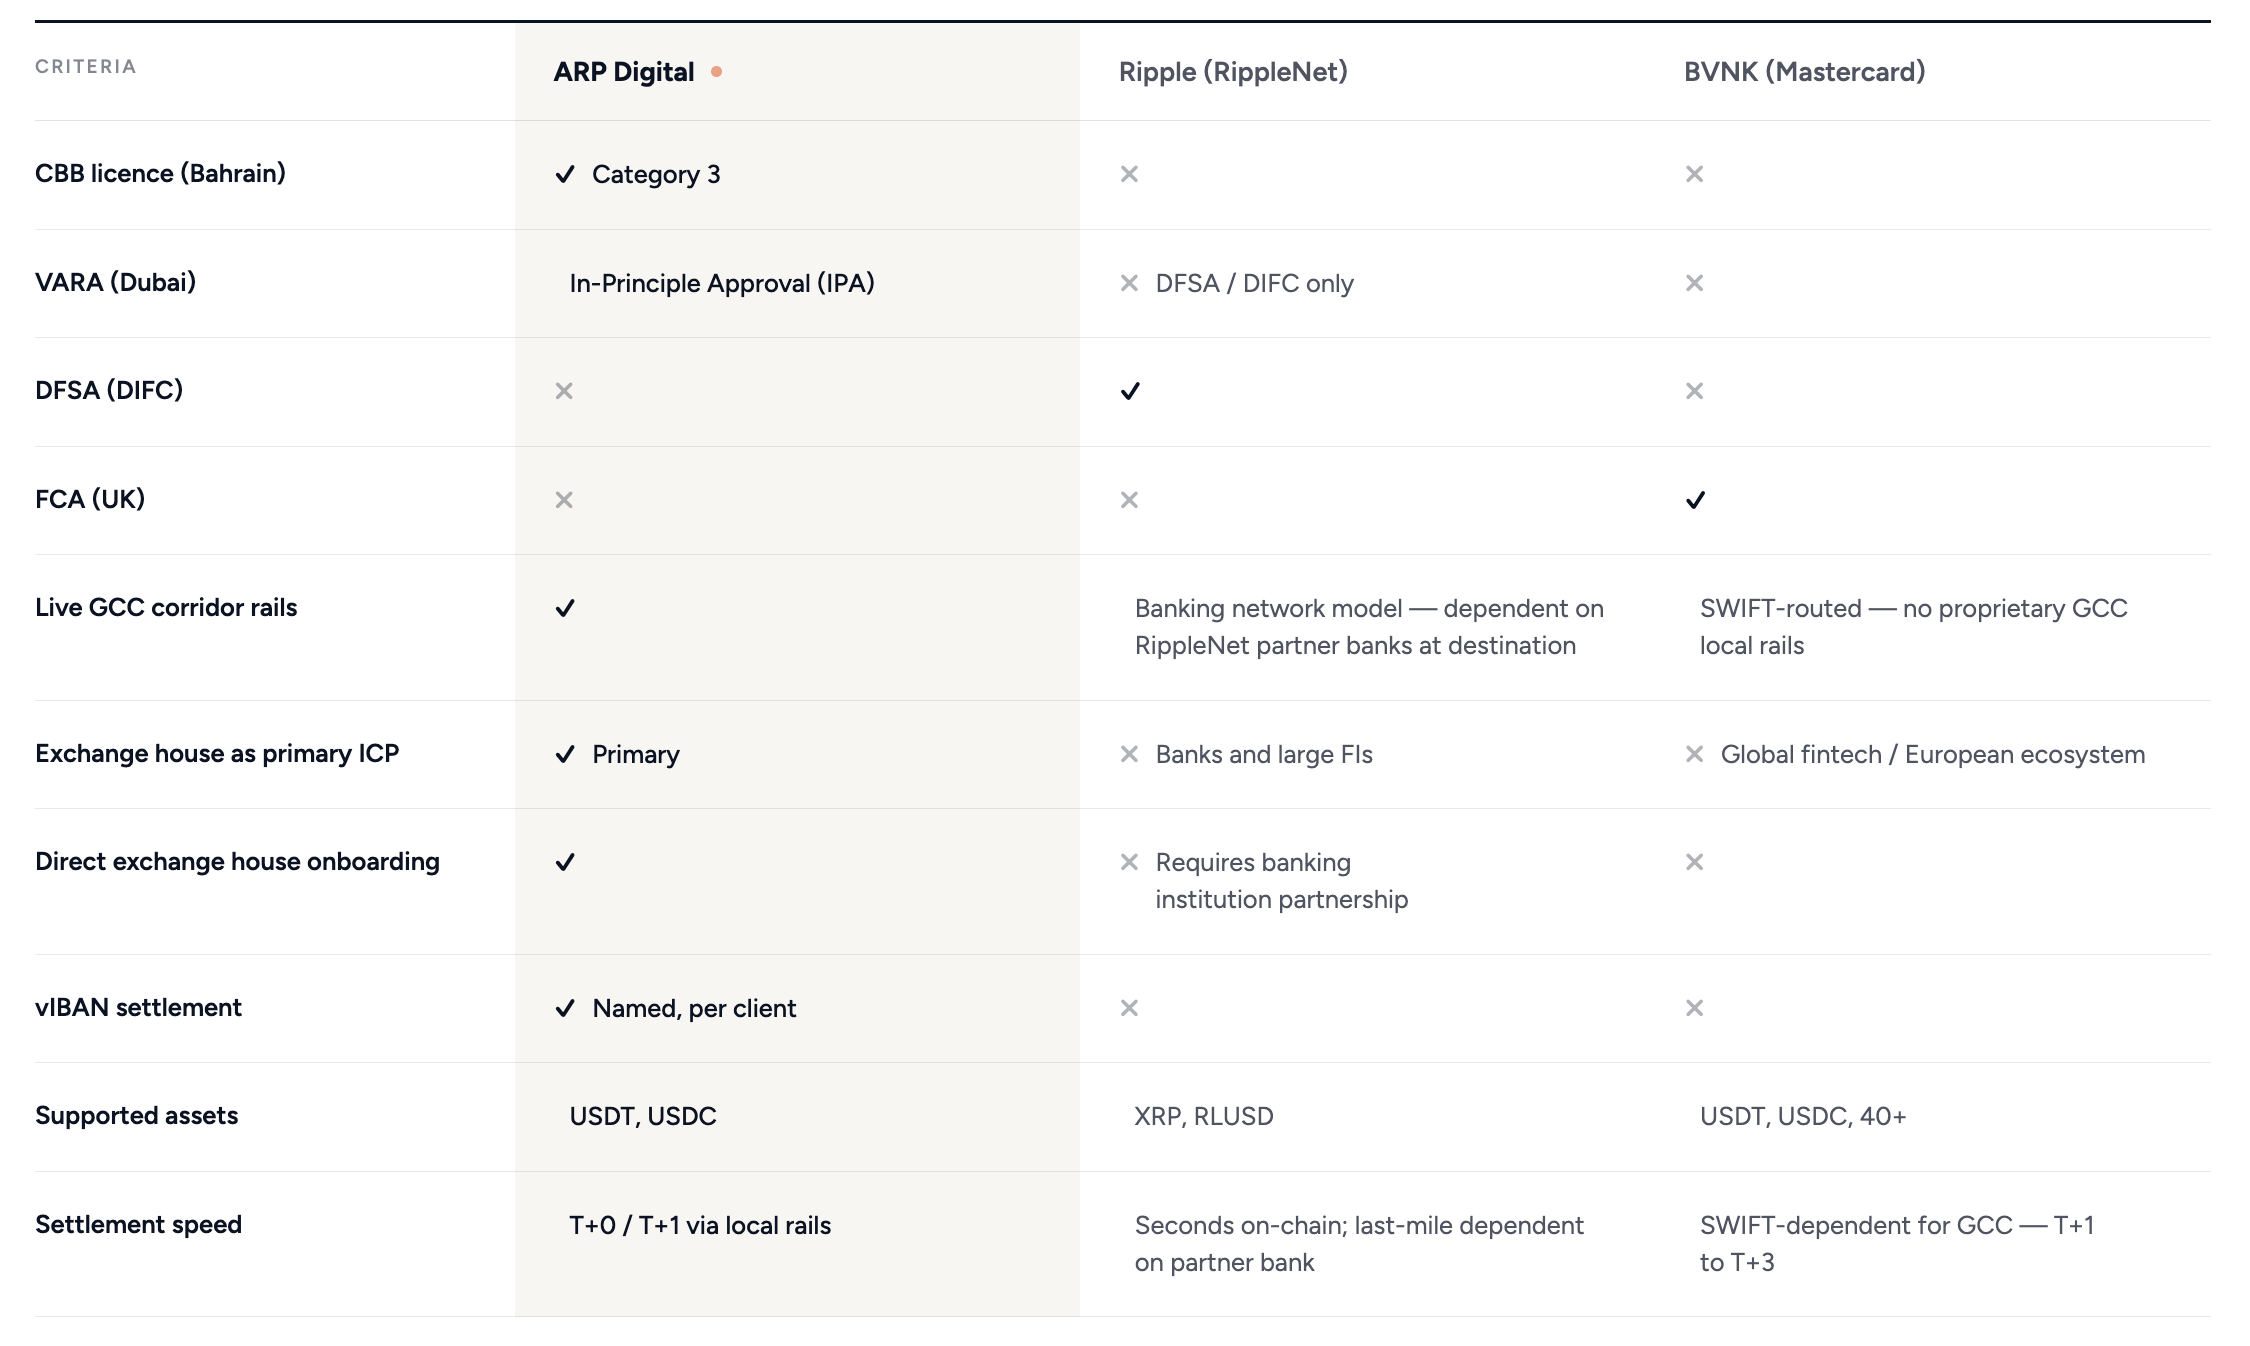2250x1346 pixels.
Task: Click the CRITERIA header label
Action: (86, 67)
